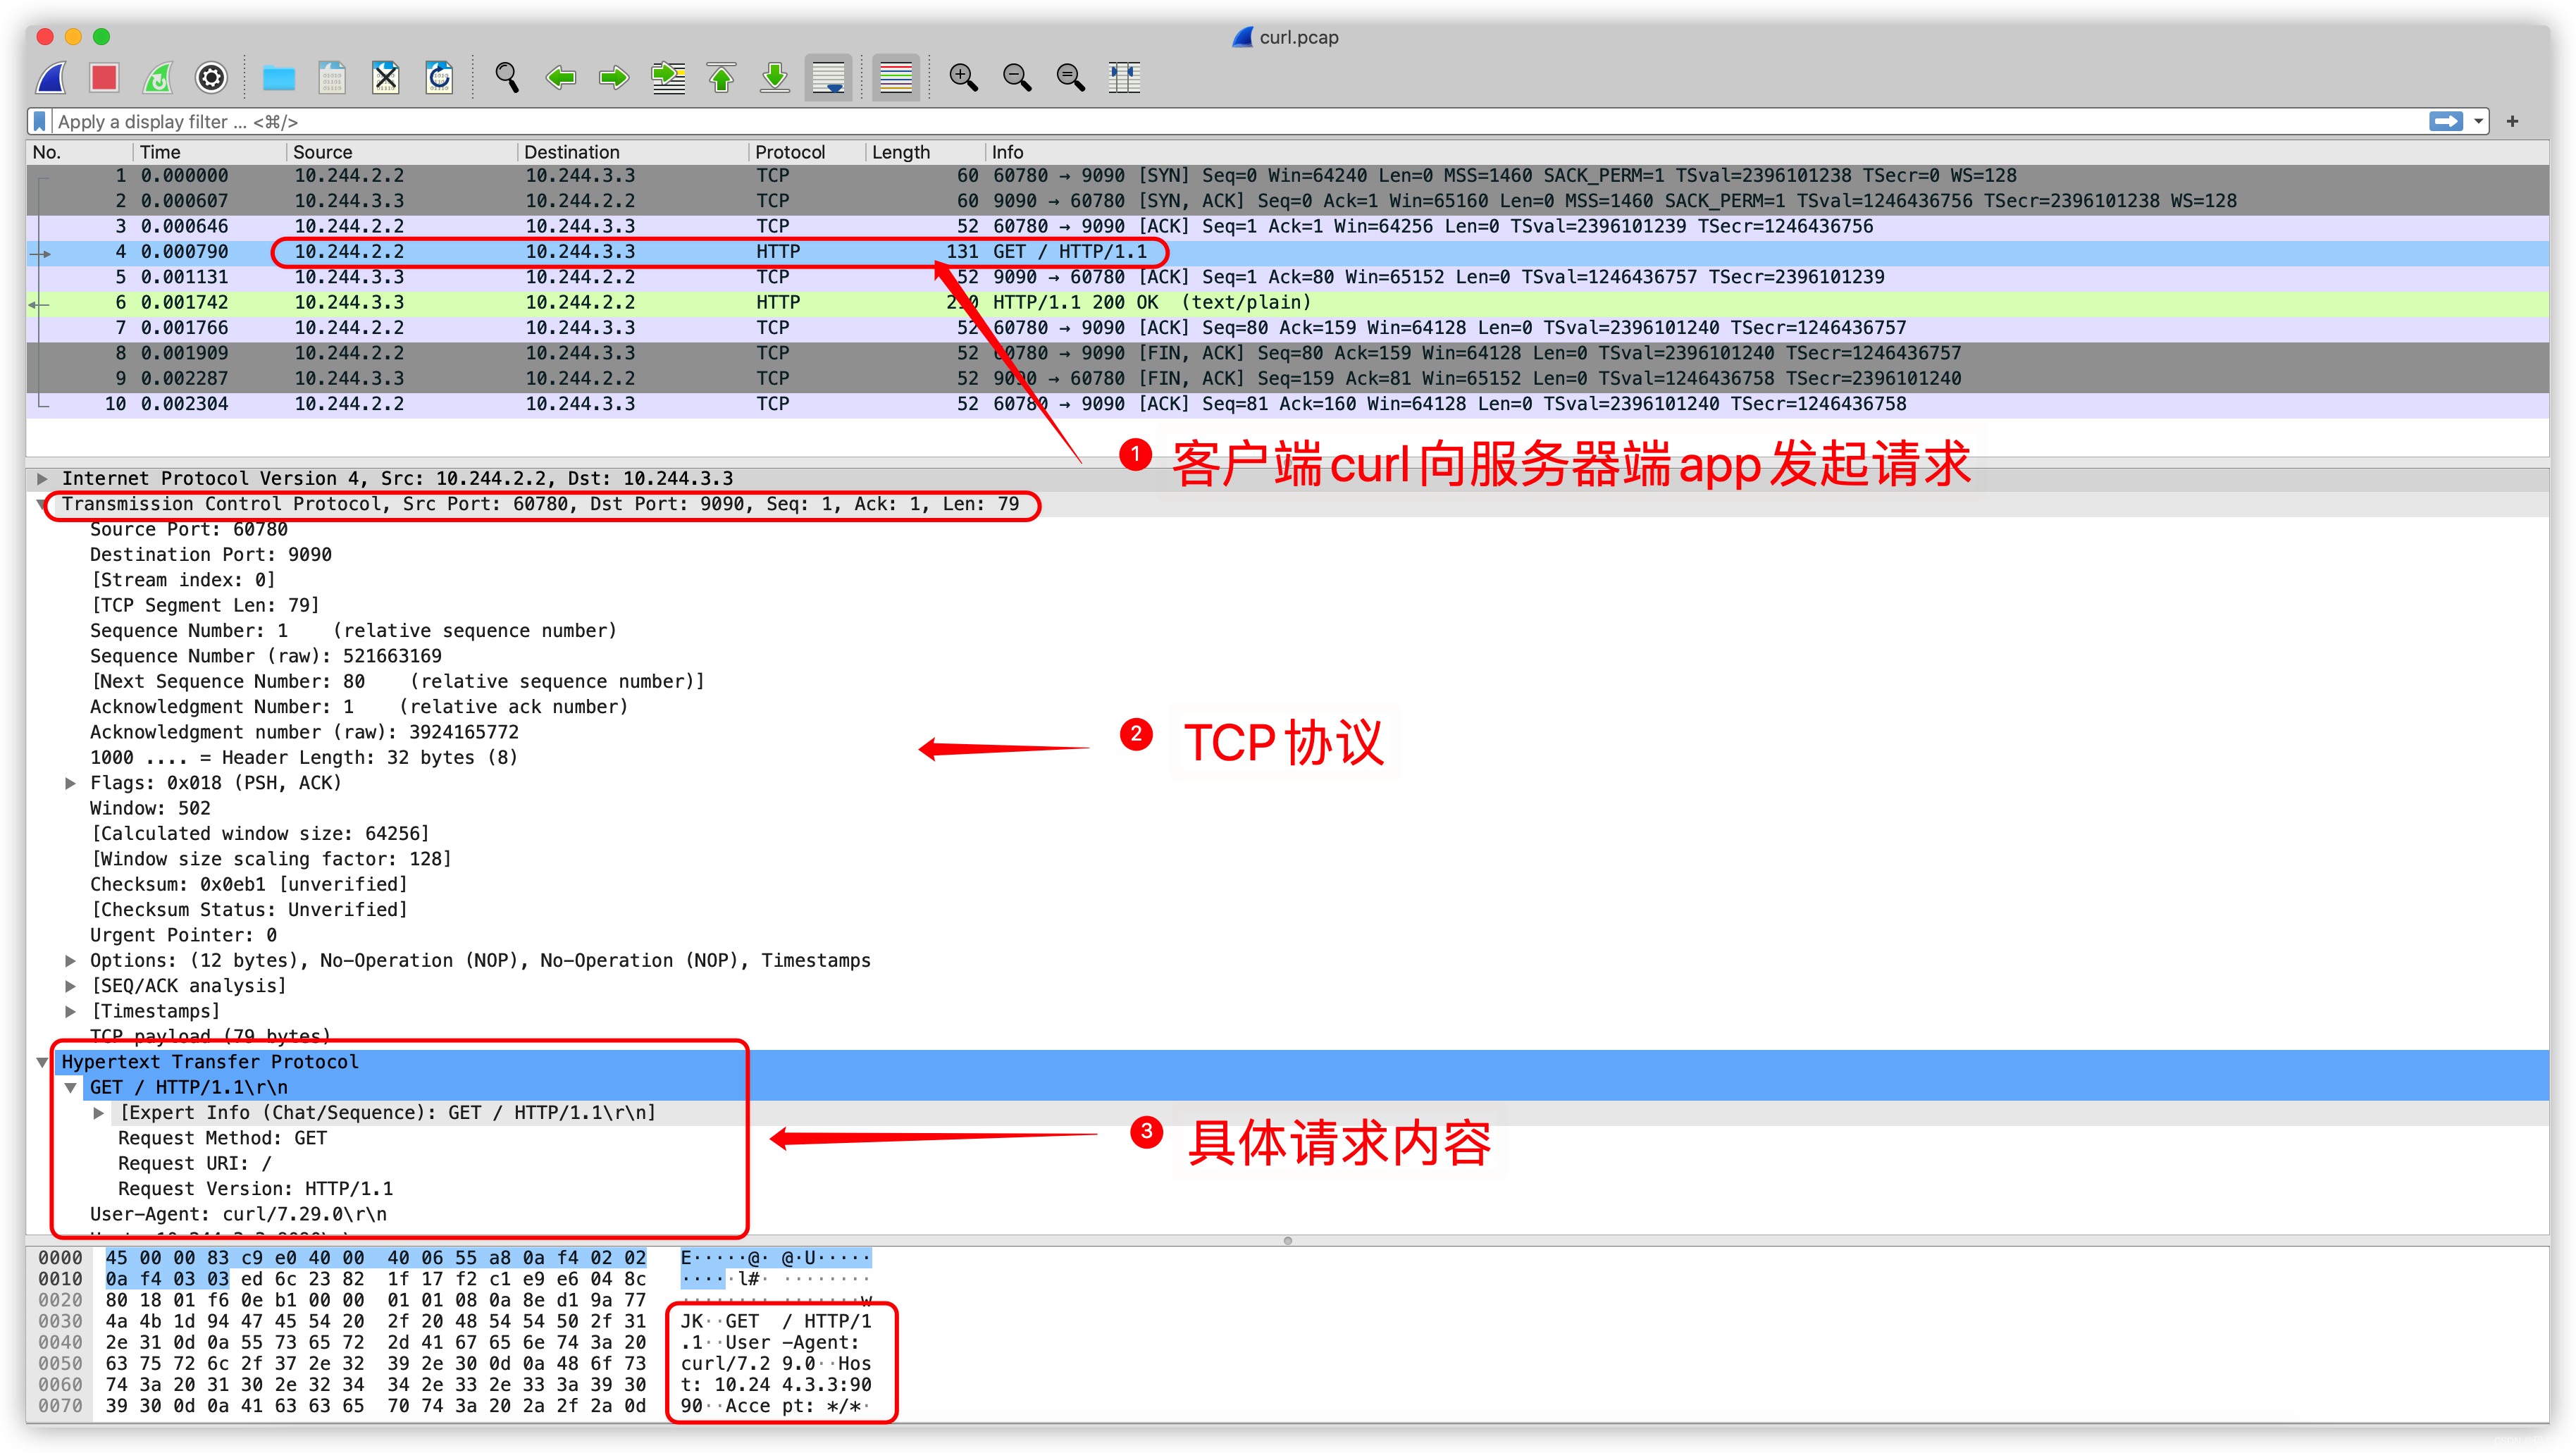Go to next packet green arrow

[613, 77]
